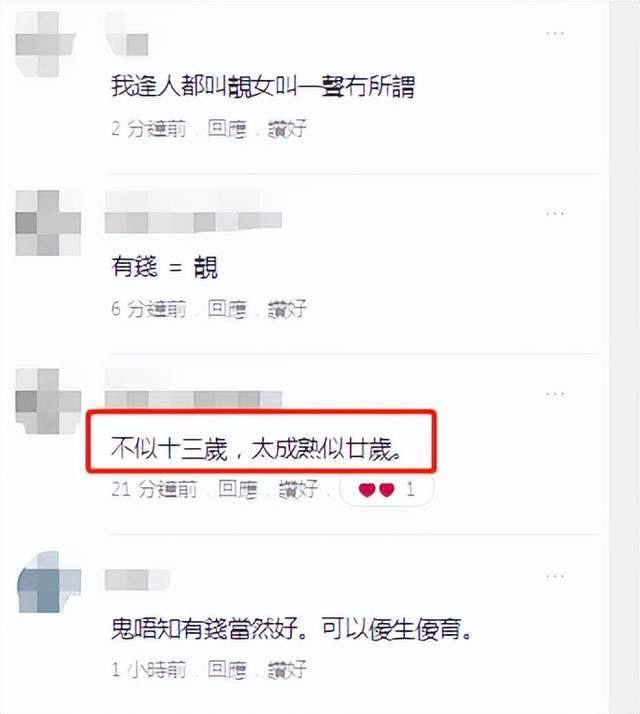This screenshot has height=714, width=640.
Task: Click username above 鬼唔知有錢 comment
Action: 137,580
